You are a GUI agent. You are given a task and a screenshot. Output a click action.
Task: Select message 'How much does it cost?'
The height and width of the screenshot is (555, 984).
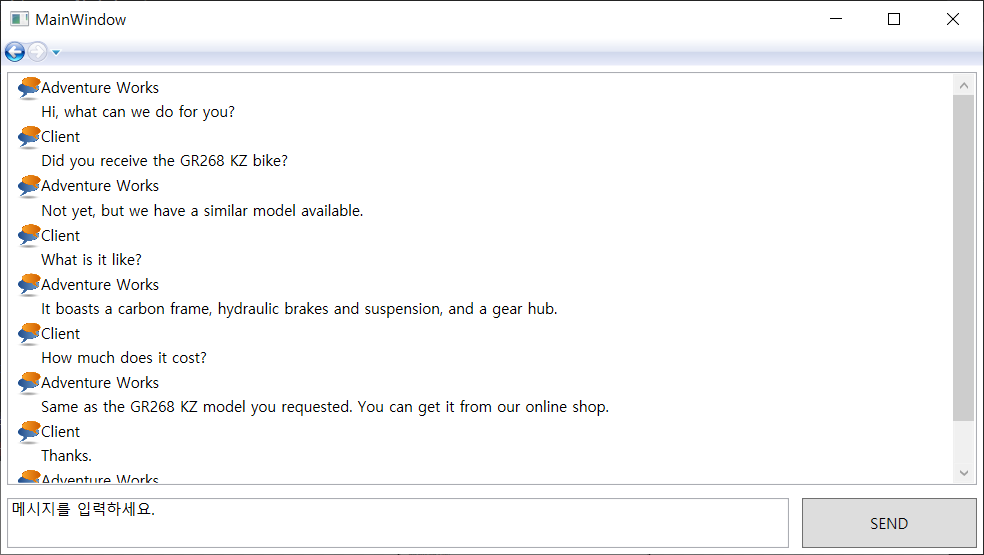[124, 358]
